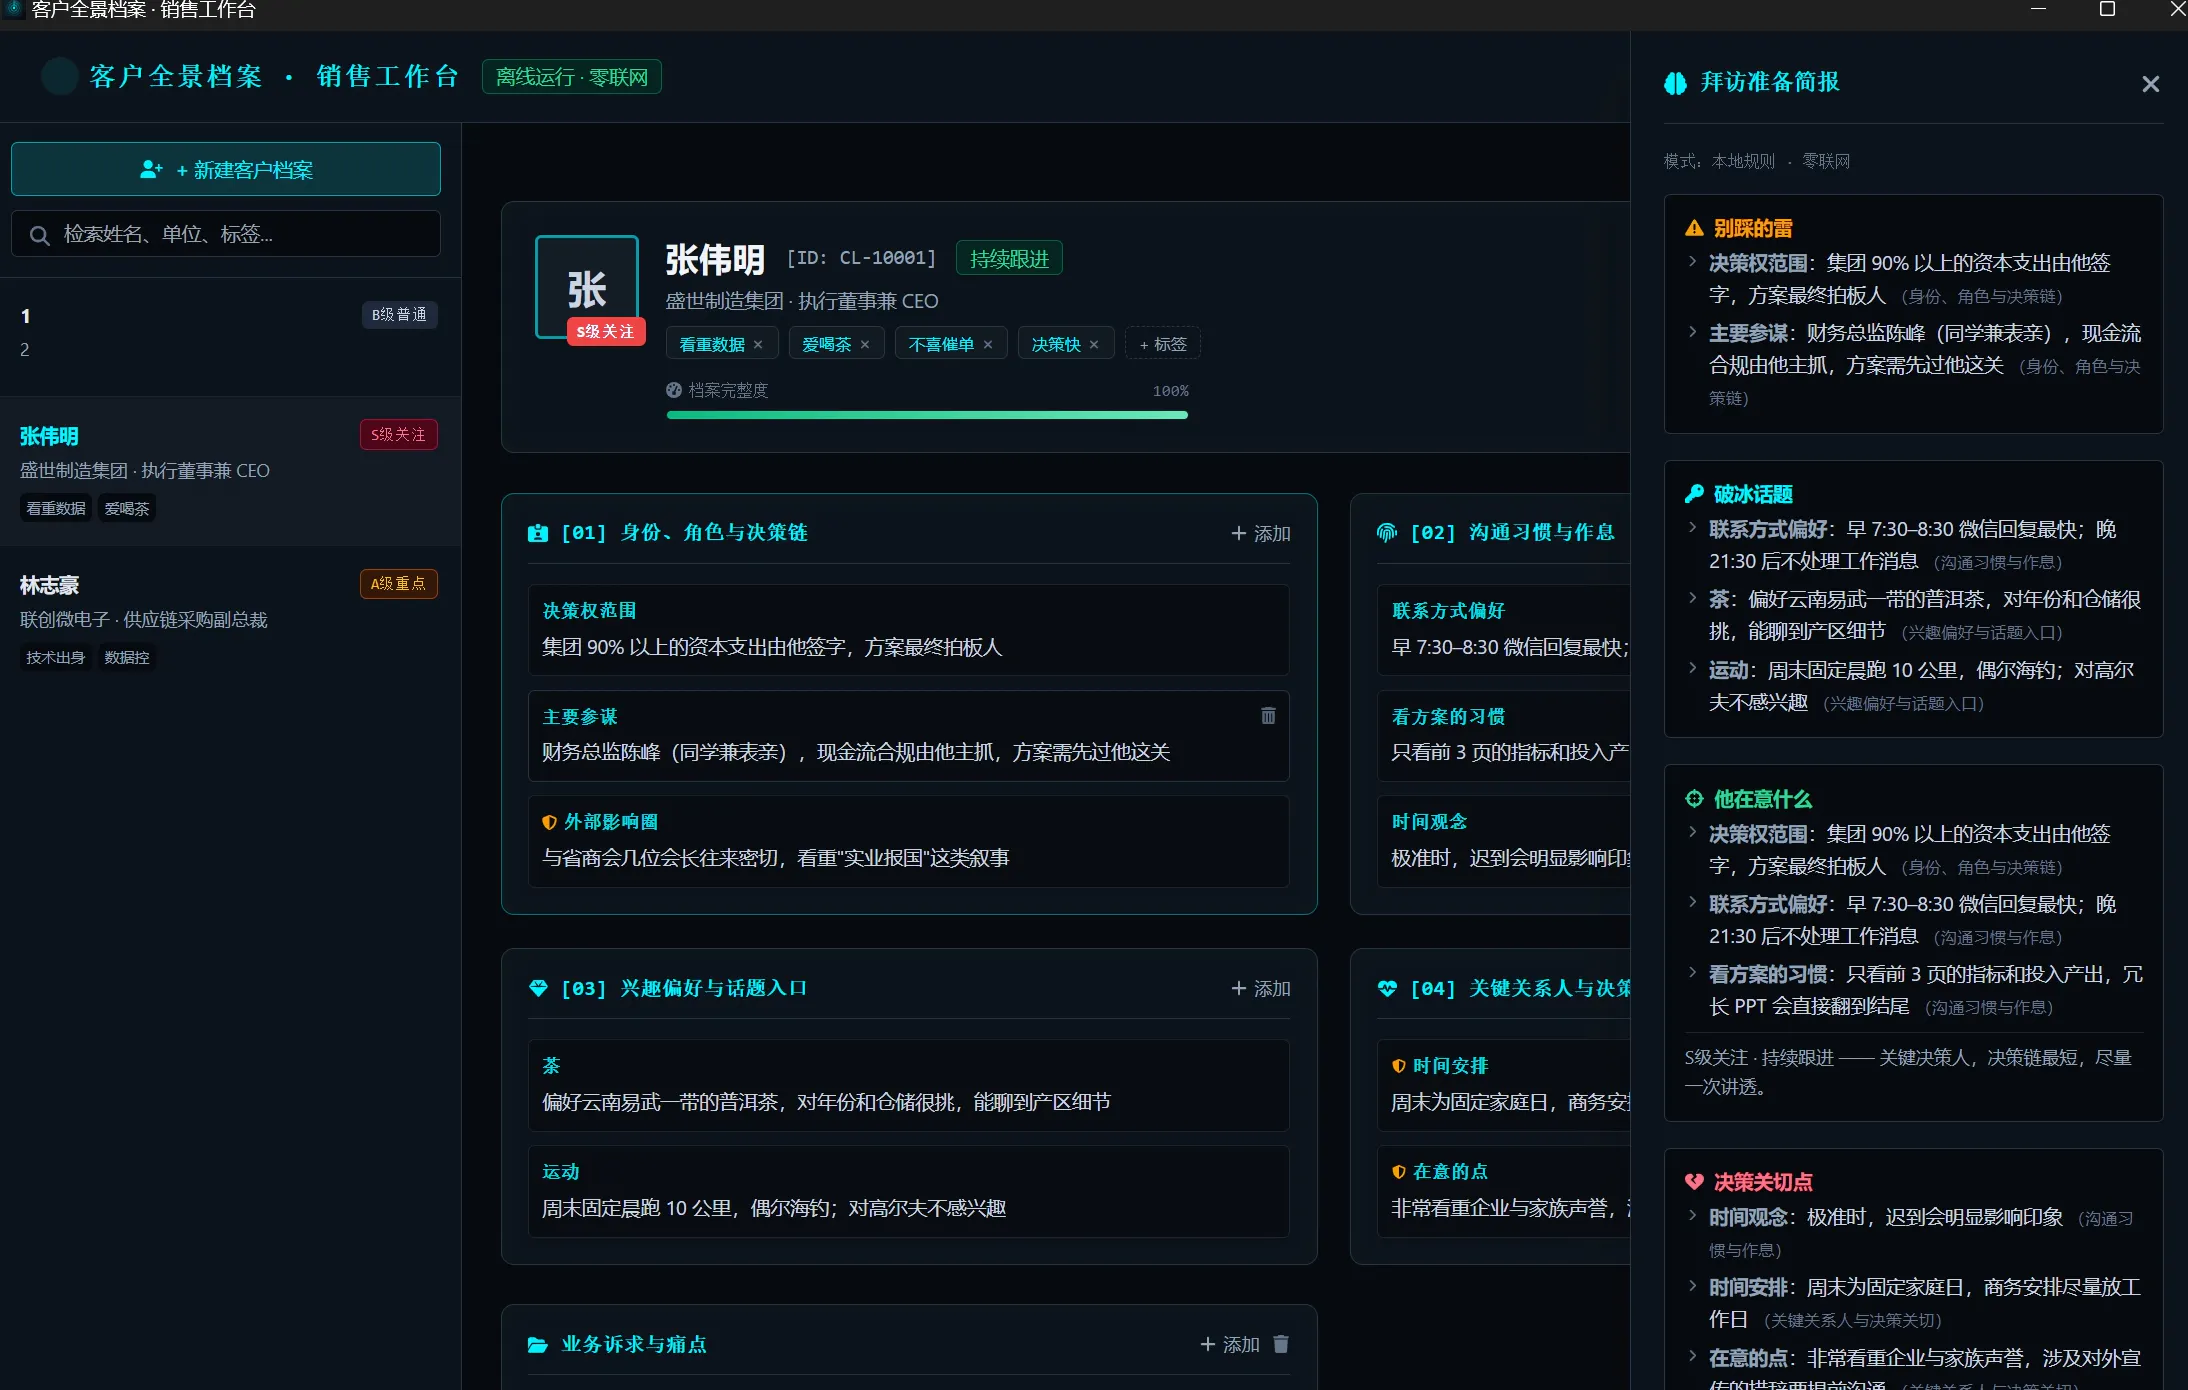Delete the 业务诉求与痛点 section via trash icon
The image size is (2188, 1390).
tap(1281, 1344)
